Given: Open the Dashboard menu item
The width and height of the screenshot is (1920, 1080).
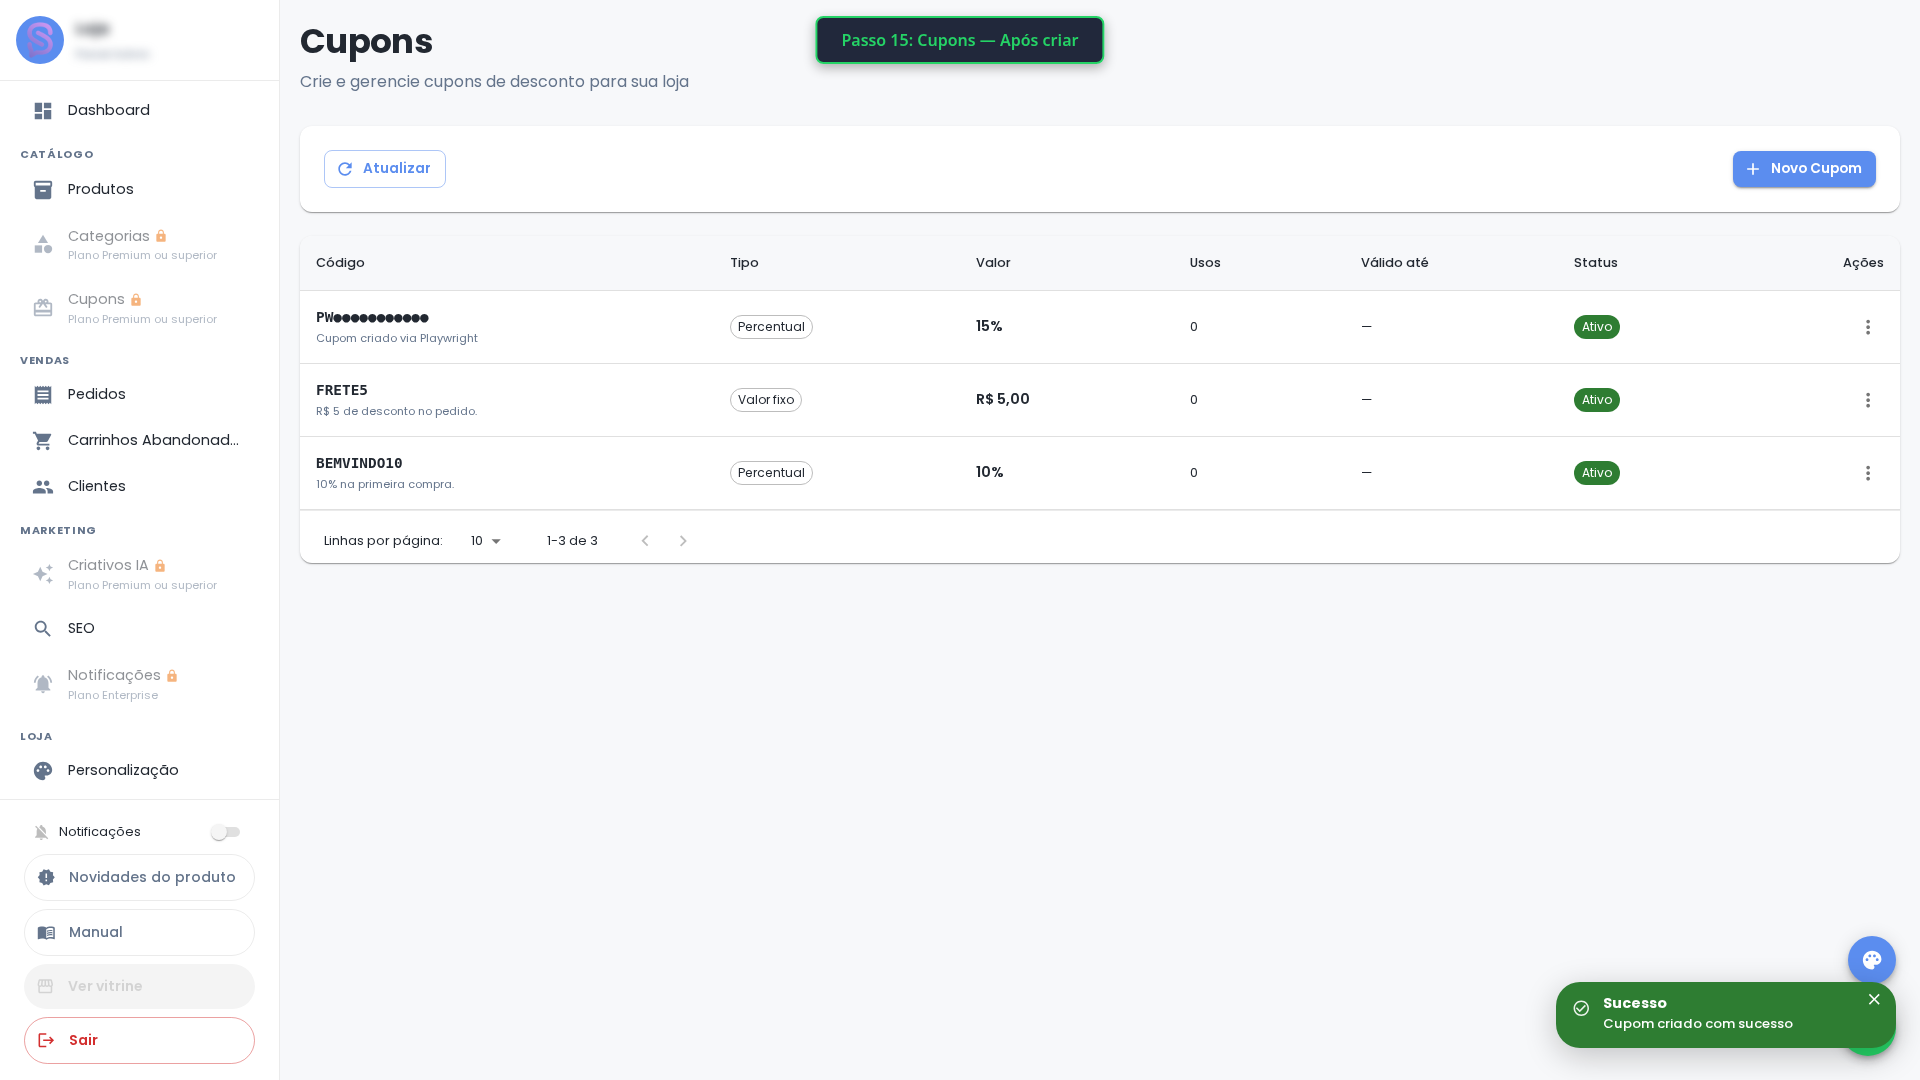Looking at the screenshot, I should [x=139, y=111].
